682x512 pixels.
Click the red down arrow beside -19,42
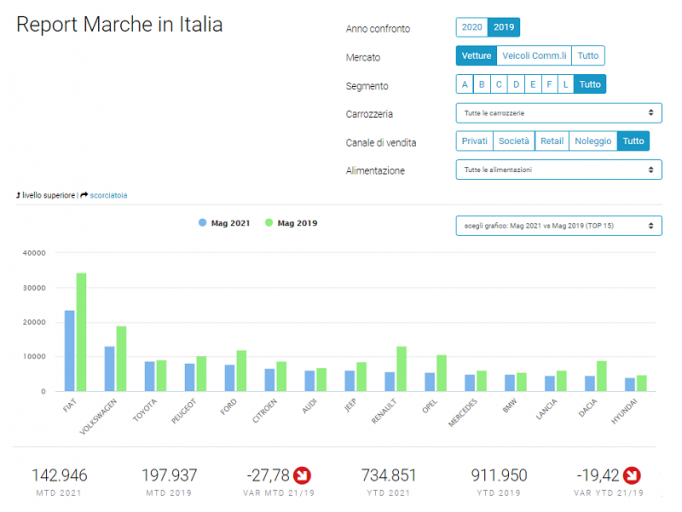click(x=632, y=475)
